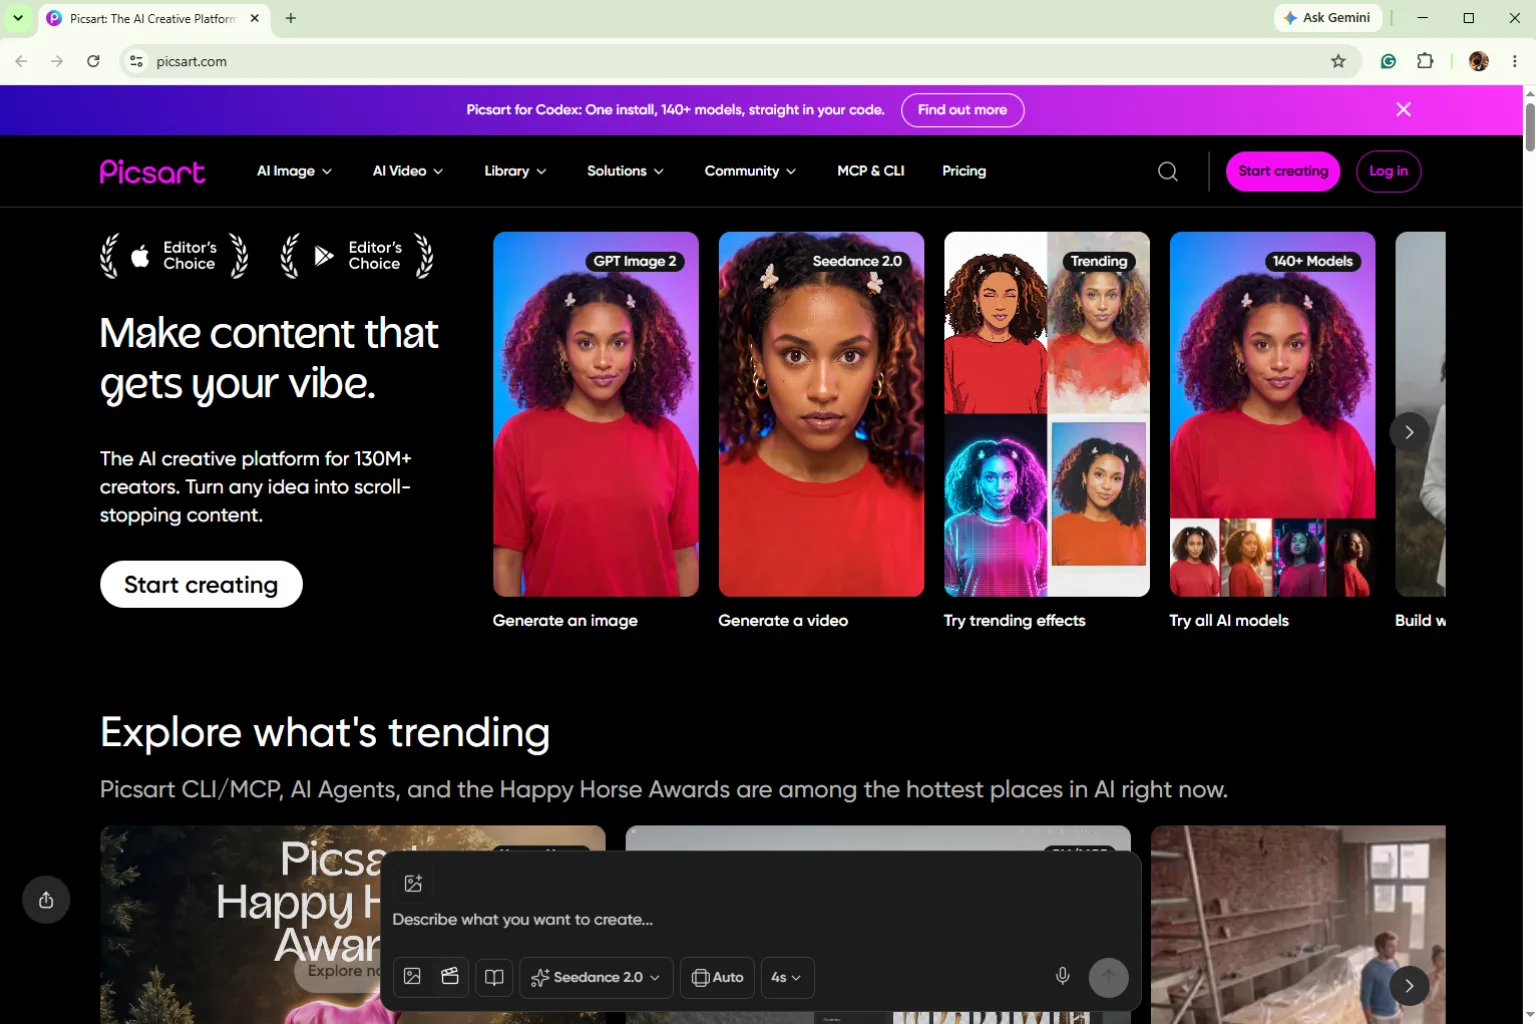
Task: Open a new browser tab
Action: [291, 18]
